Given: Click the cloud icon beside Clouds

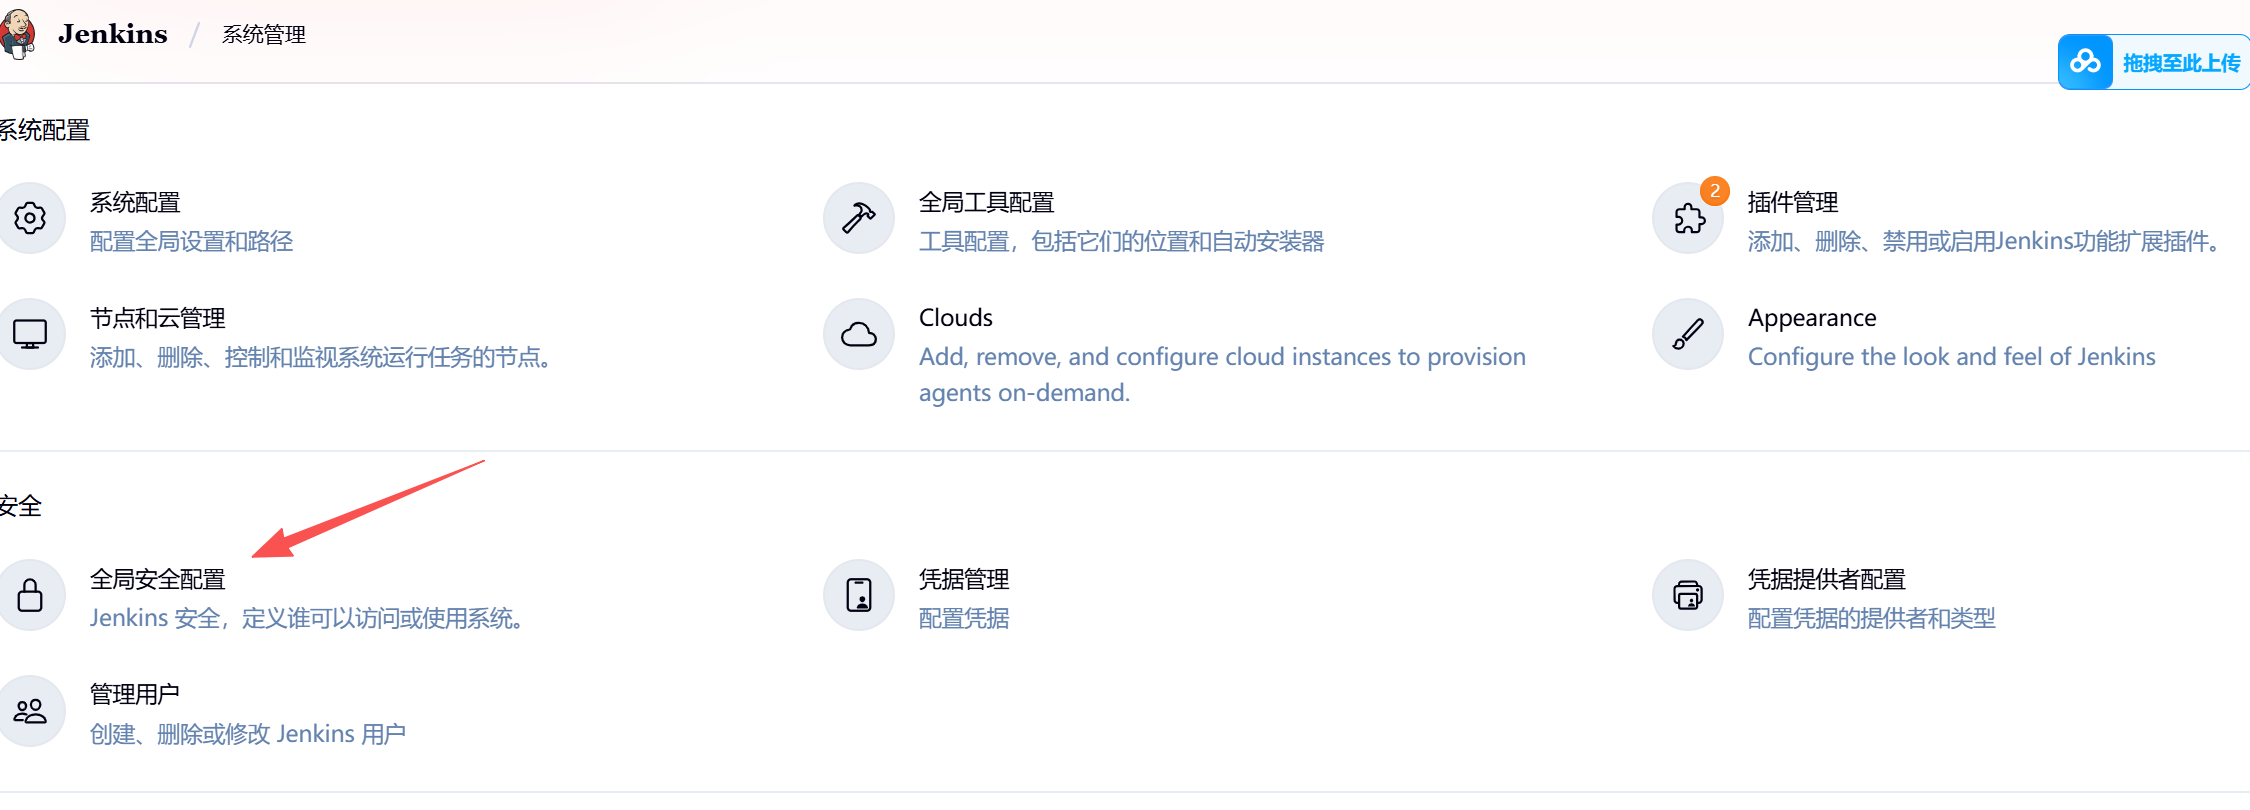Looking at the screenshot, I should (x=858, y=334).
